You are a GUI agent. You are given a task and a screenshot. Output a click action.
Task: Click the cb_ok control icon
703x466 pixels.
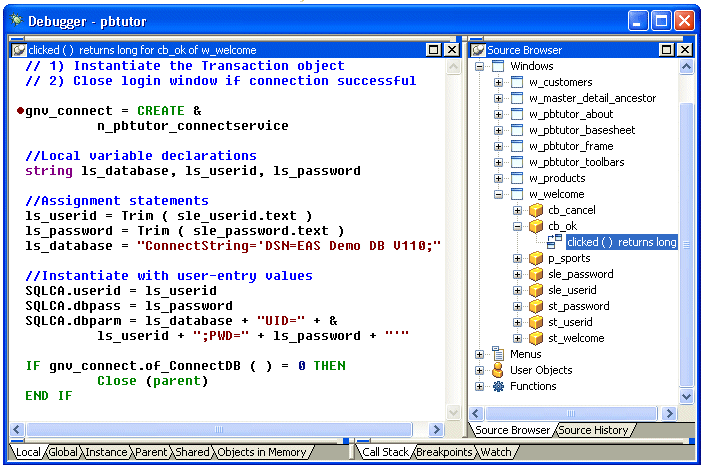(x=536, y=226)
